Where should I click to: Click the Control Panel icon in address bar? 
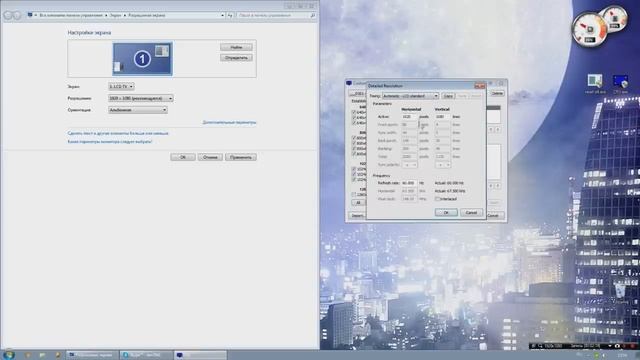tap(30, 15)
